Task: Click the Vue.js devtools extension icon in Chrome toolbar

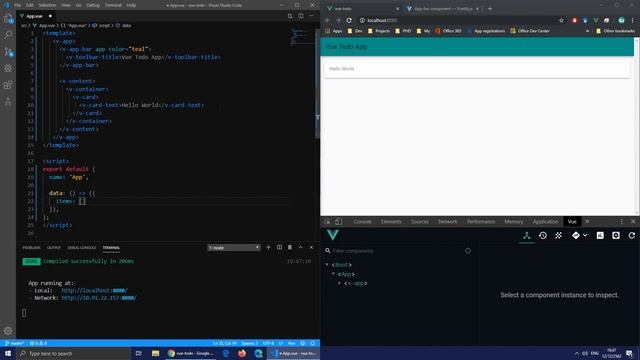Action: click(596, 20)
